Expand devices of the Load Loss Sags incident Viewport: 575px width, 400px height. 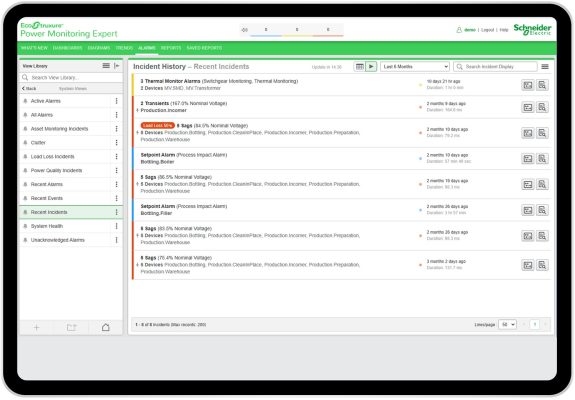coord(138,133)
